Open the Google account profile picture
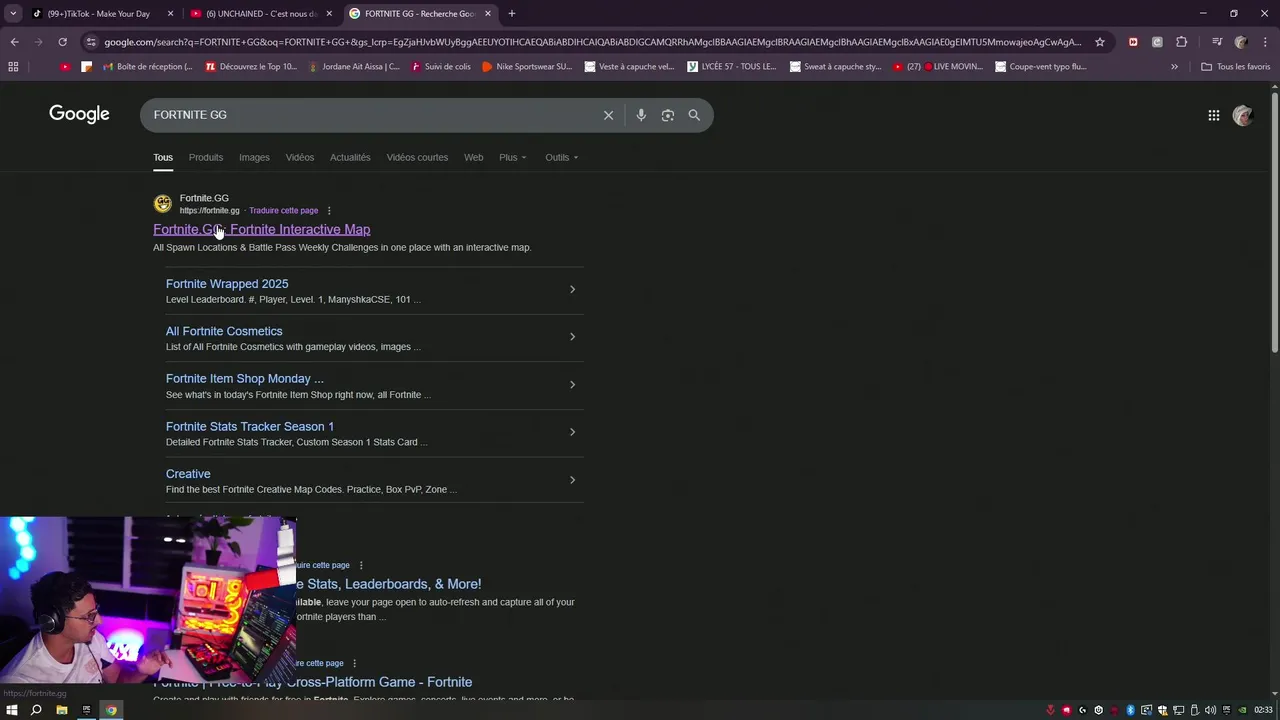Image resolution: width=1280 pixels, height=720 pixels. [x=1243, y=115]
